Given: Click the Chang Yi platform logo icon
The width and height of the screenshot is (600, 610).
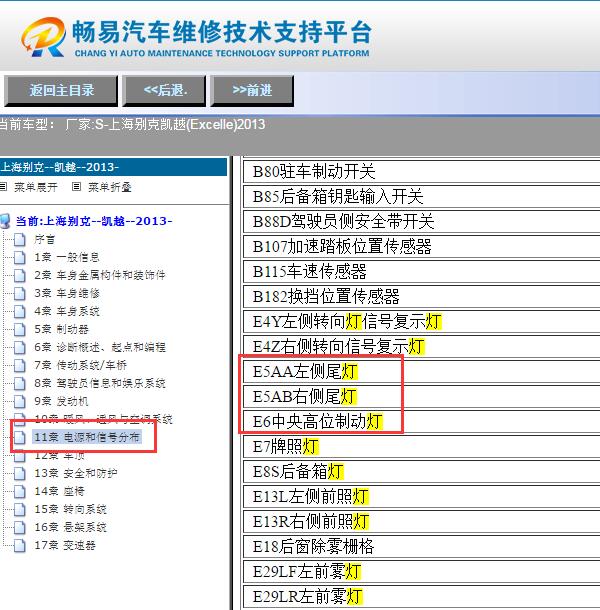Looking at the screenshot, I should [x=43, y=37].
